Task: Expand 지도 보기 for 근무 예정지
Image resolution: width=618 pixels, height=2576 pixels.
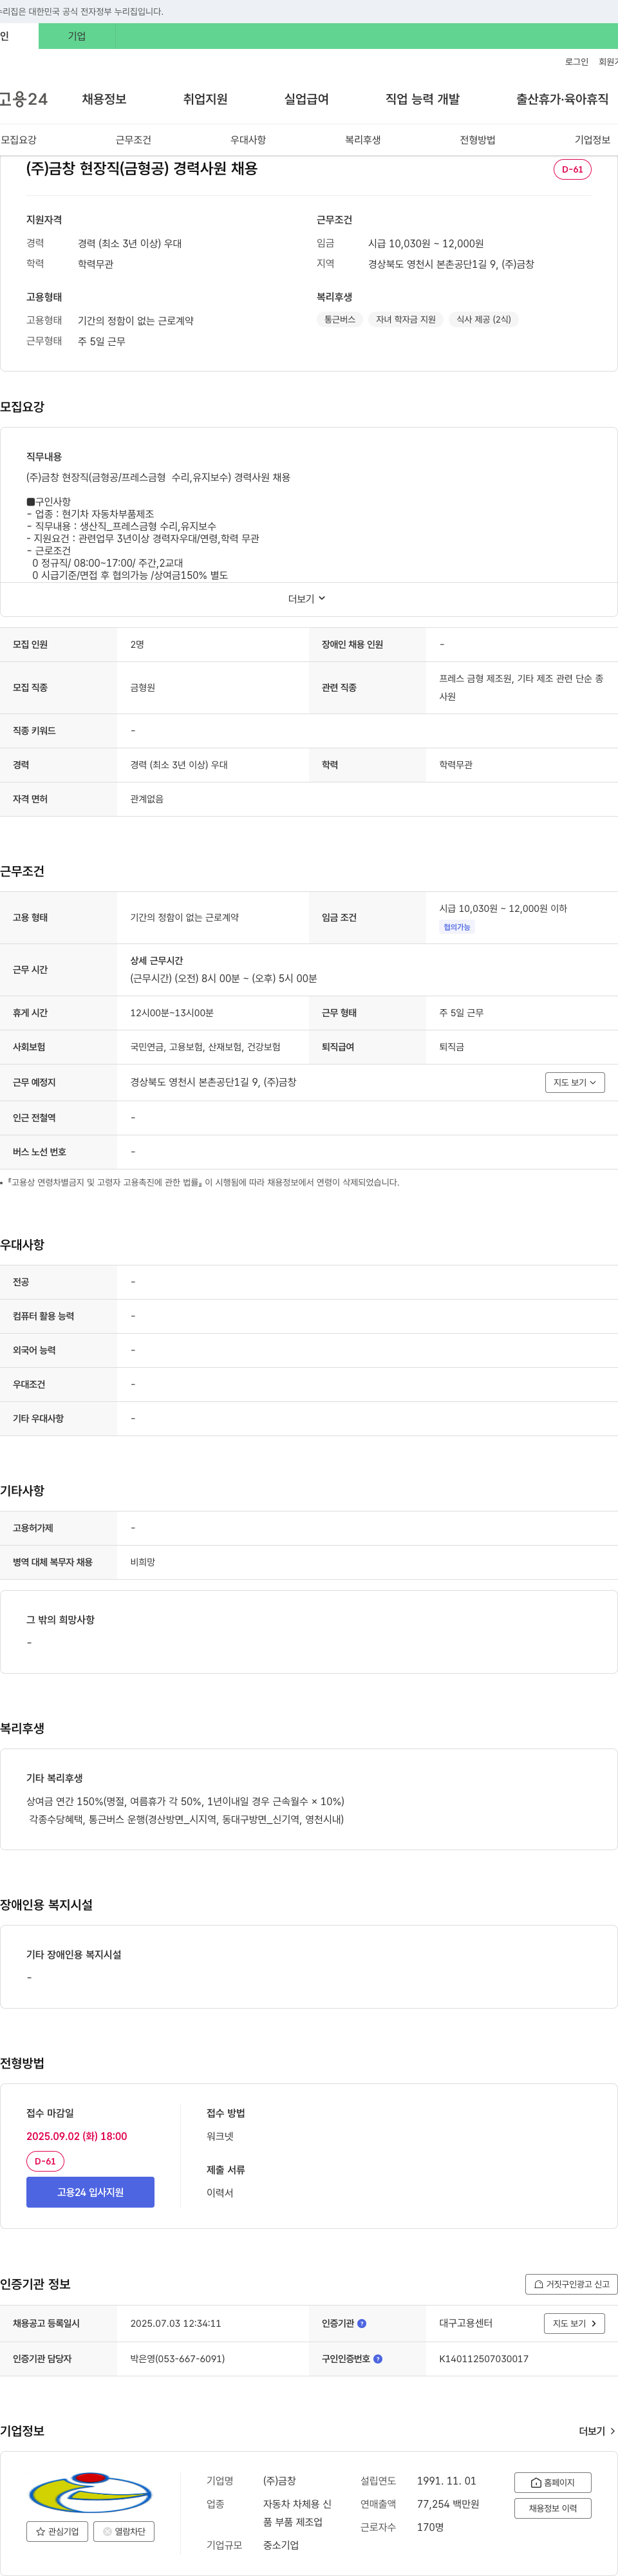Action: pyautogui.click(x=575, y=1082)
